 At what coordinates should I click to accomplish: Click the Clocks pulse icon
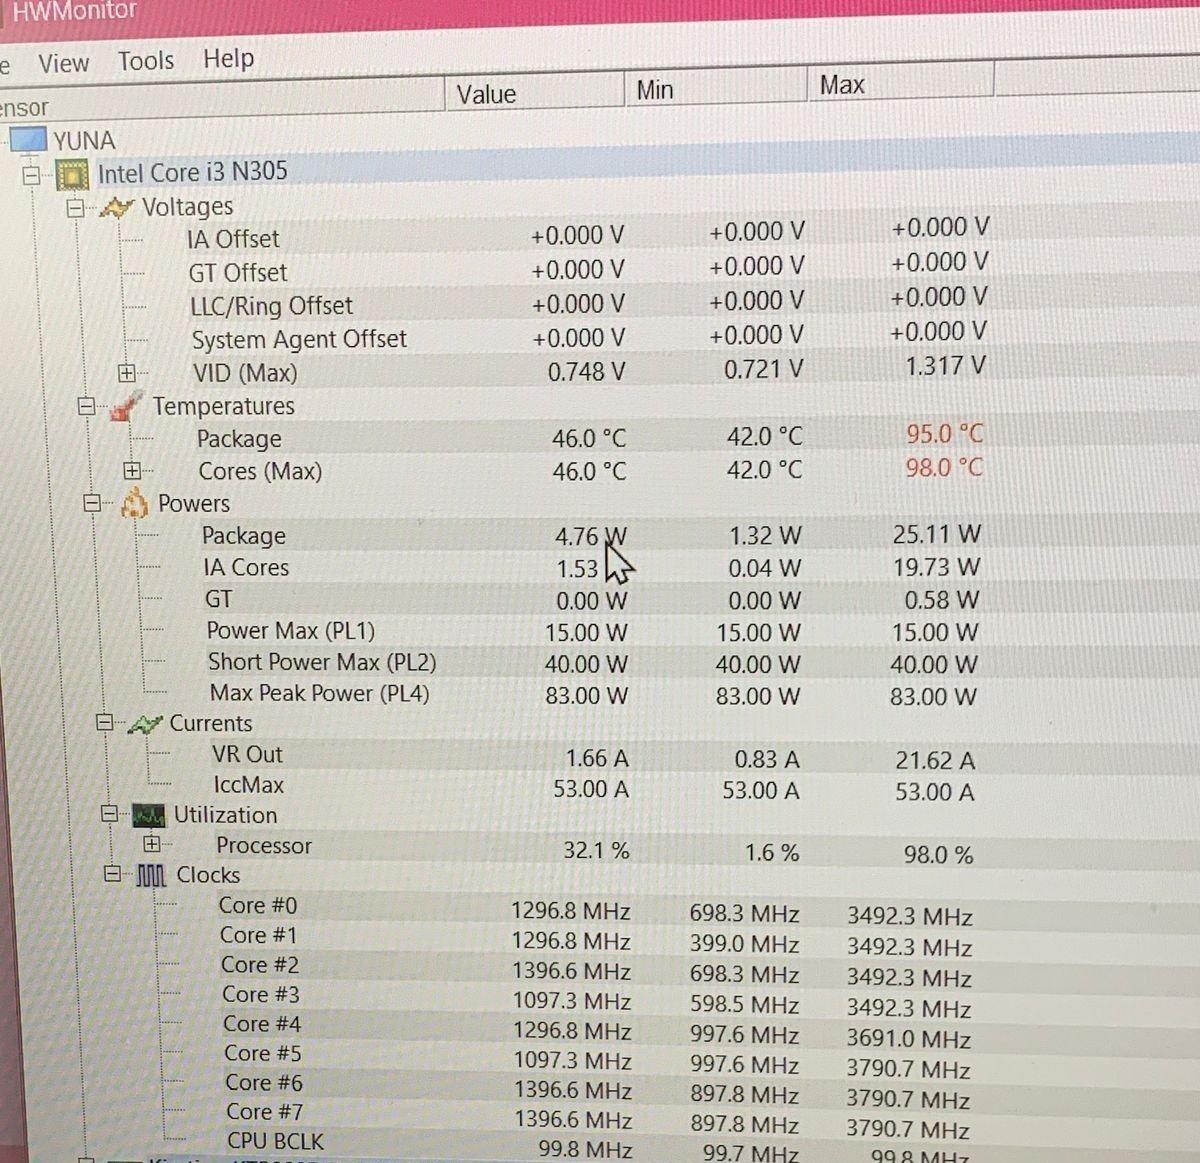pos(151,877)
